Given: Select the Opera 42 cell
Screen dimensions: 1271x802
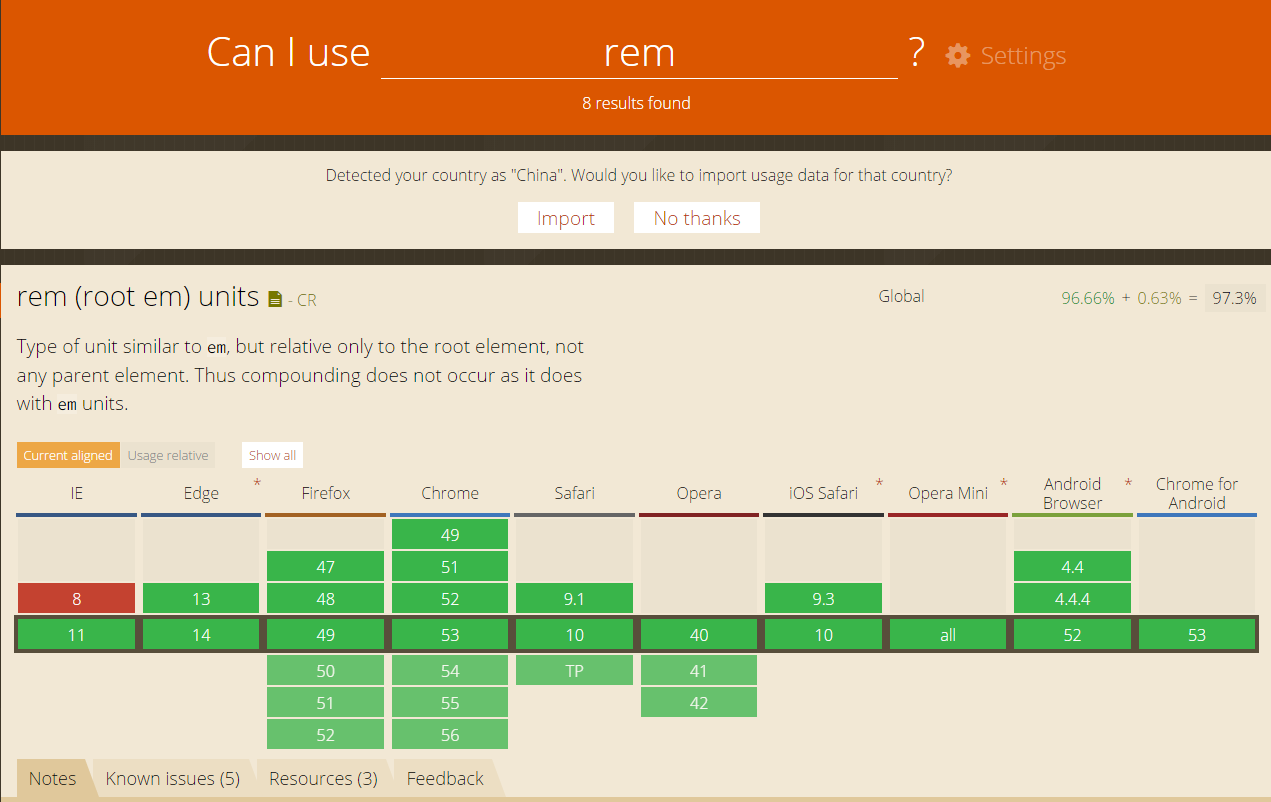Looking at the screenshot, I should click(699, 703).
